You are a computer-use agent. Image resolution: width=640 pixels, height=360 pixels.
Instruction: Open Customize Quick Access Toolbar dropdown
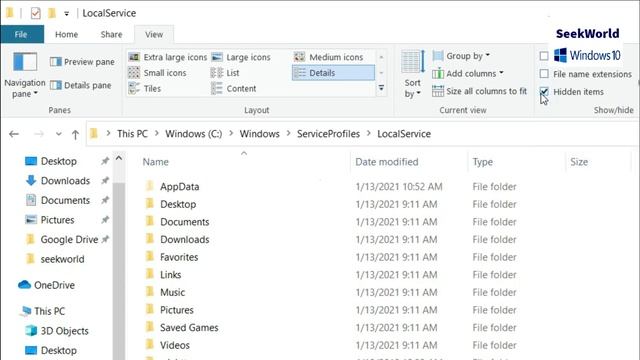(x=67, y=13)
